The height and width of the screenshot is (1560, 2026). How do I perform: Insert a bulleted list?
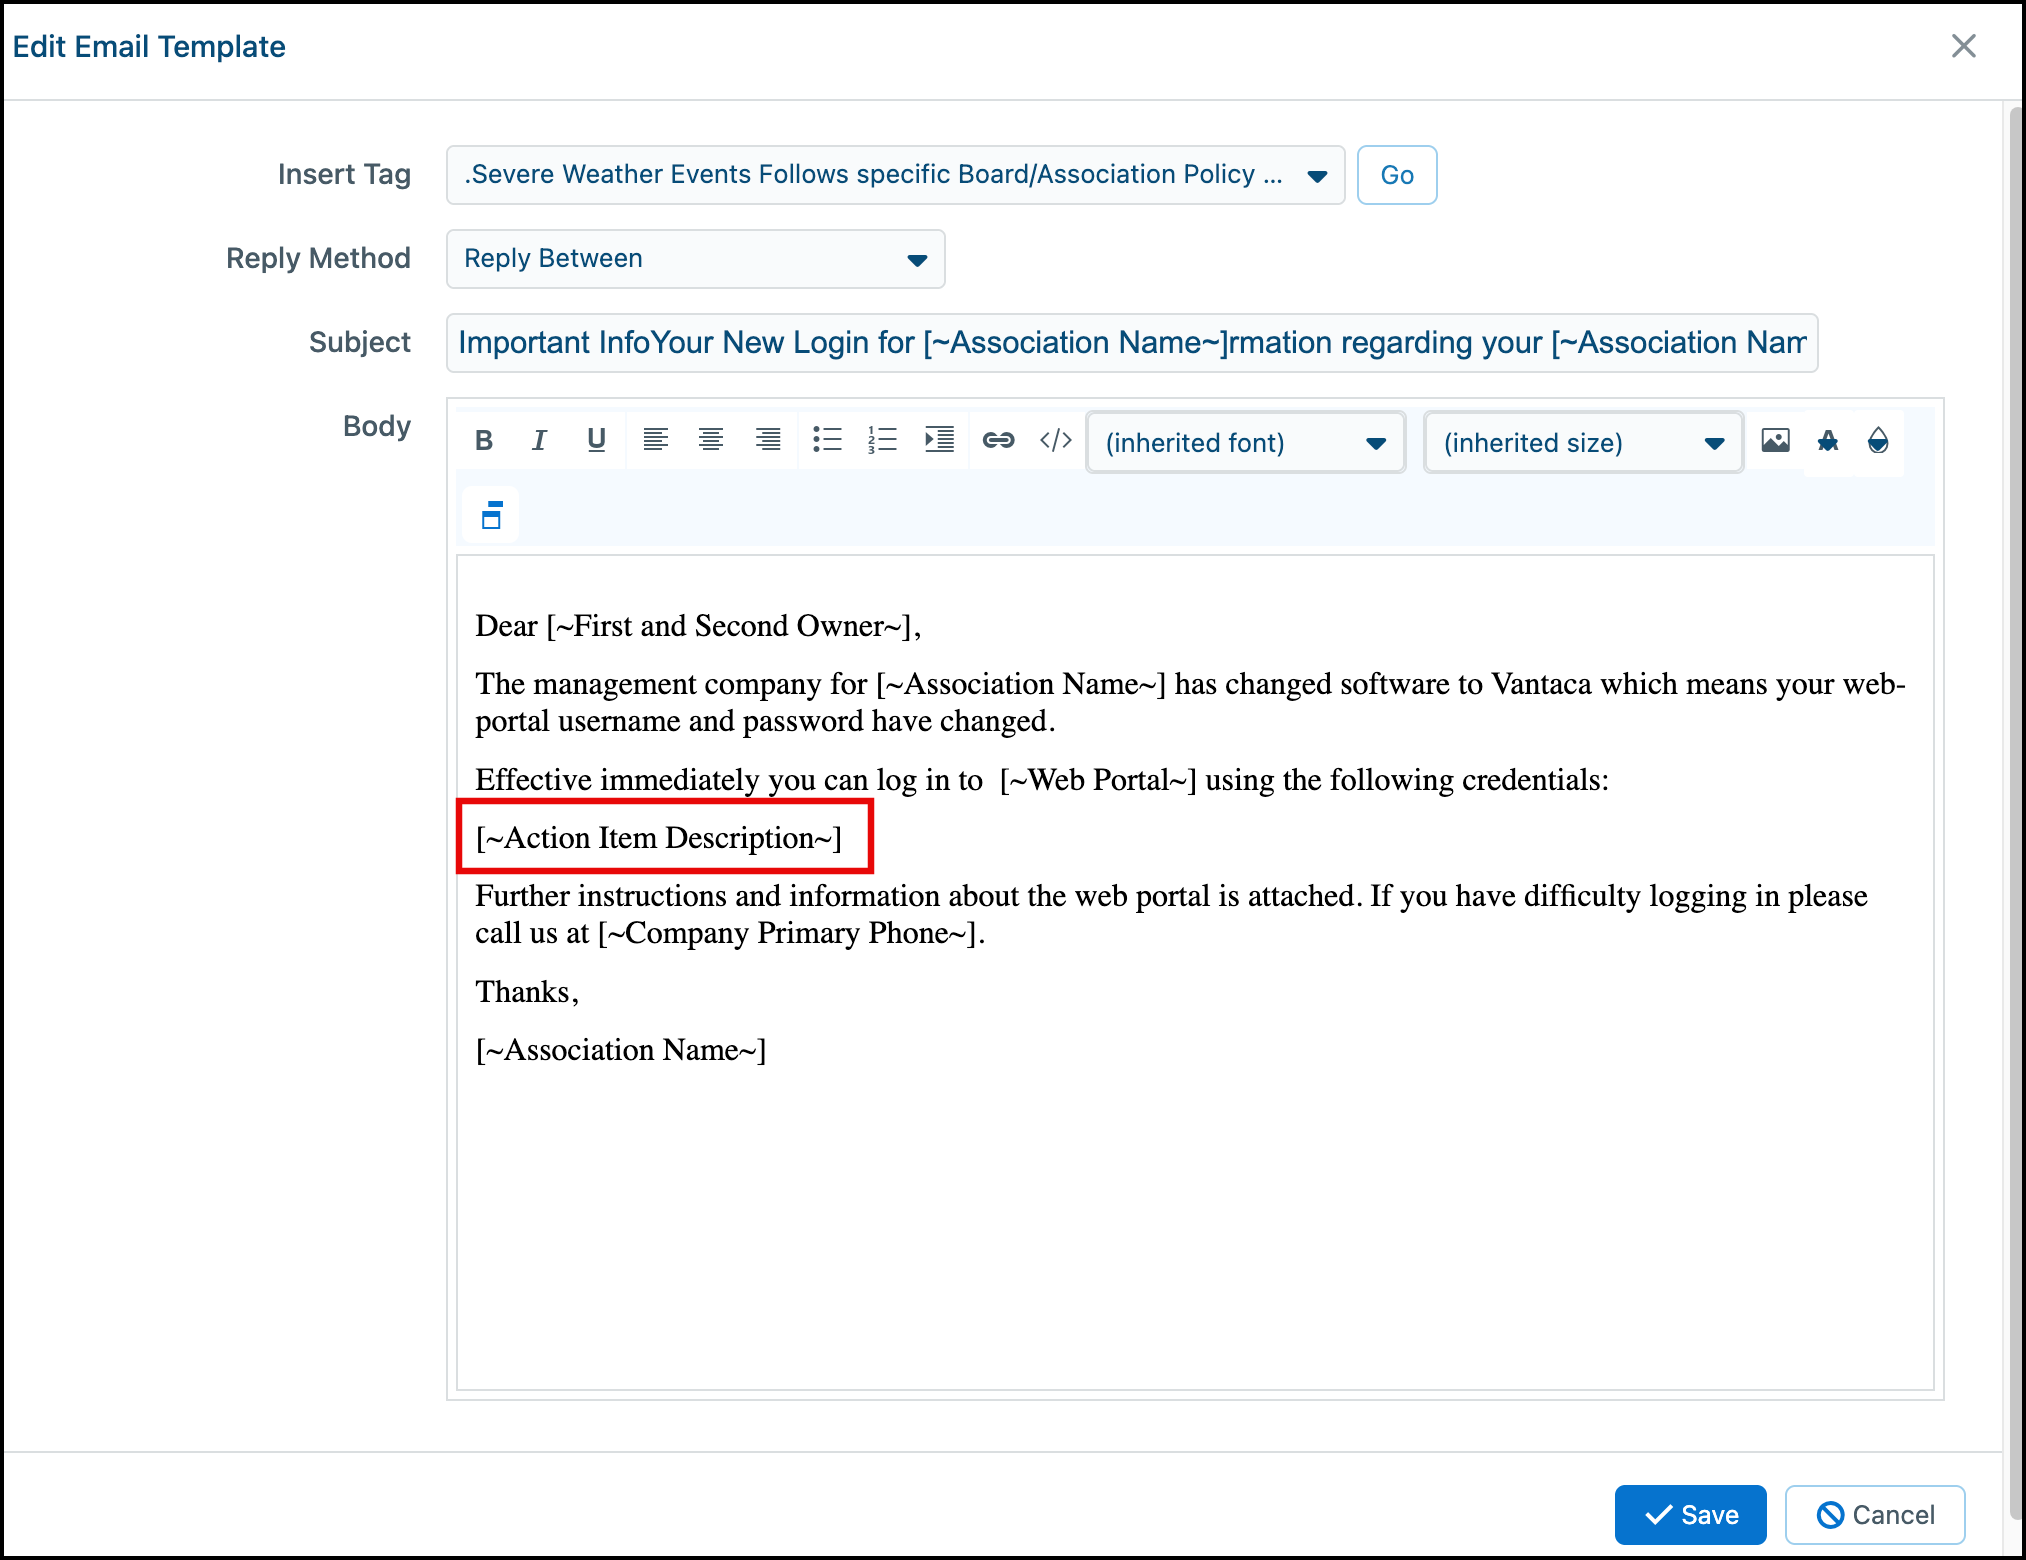tap(827, 440)
